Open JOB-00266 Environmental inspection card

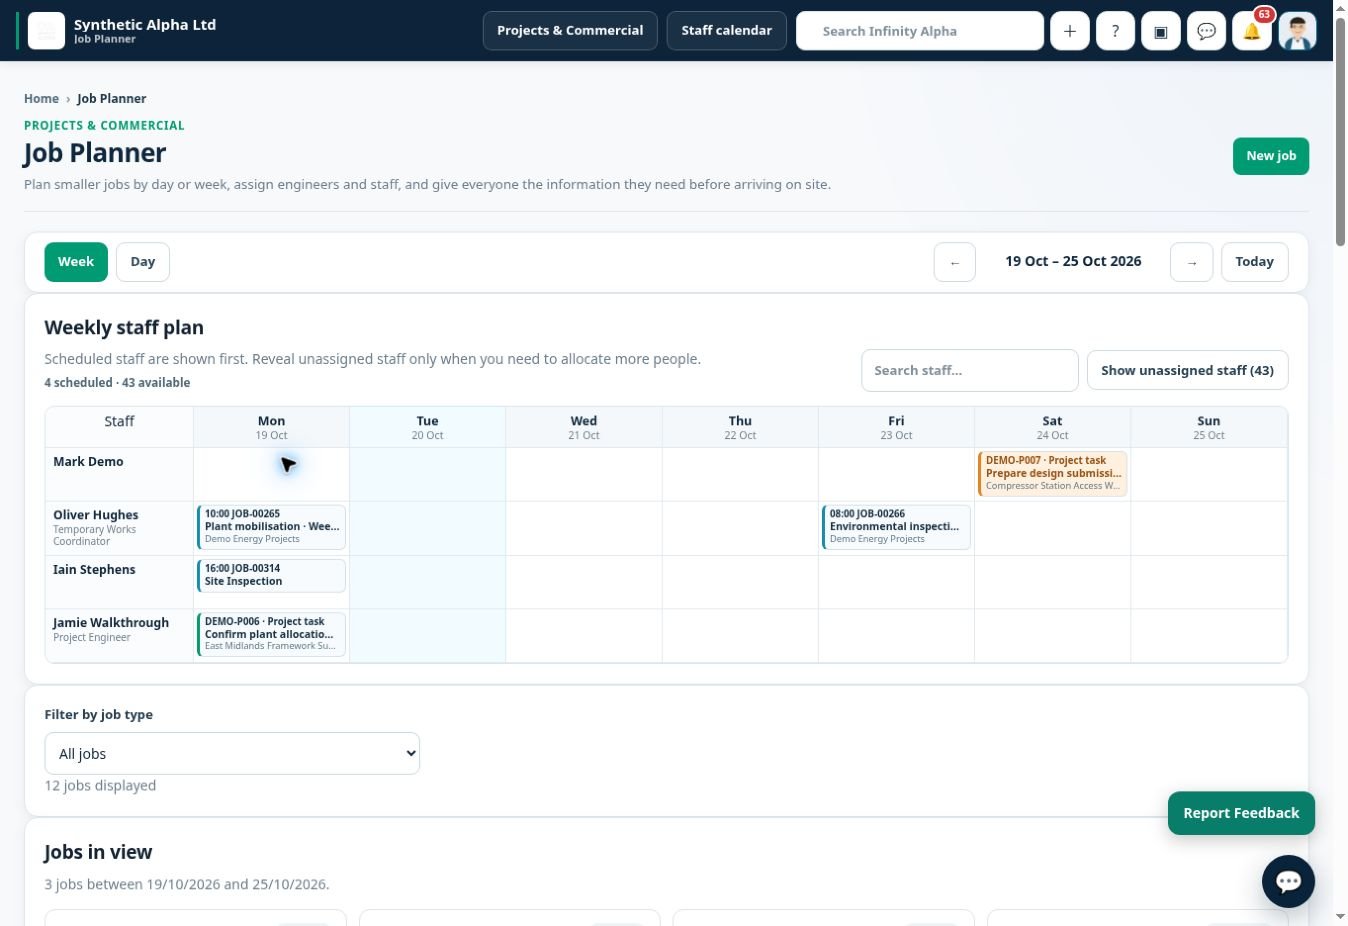896,527
